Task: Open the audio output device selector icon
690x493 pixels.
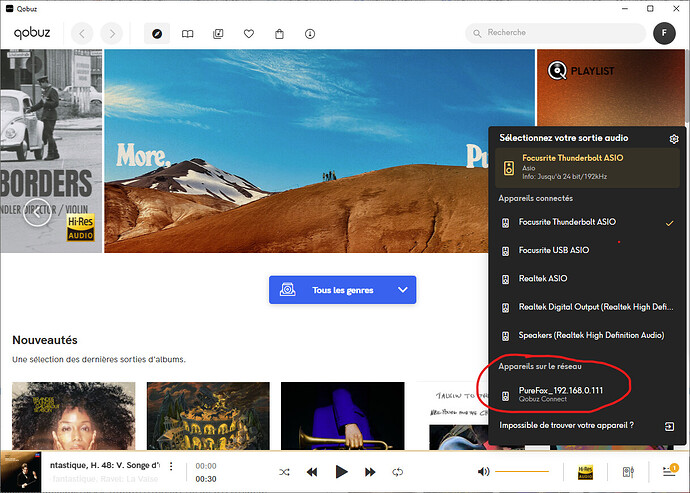Action: click(x=628, y=472)
